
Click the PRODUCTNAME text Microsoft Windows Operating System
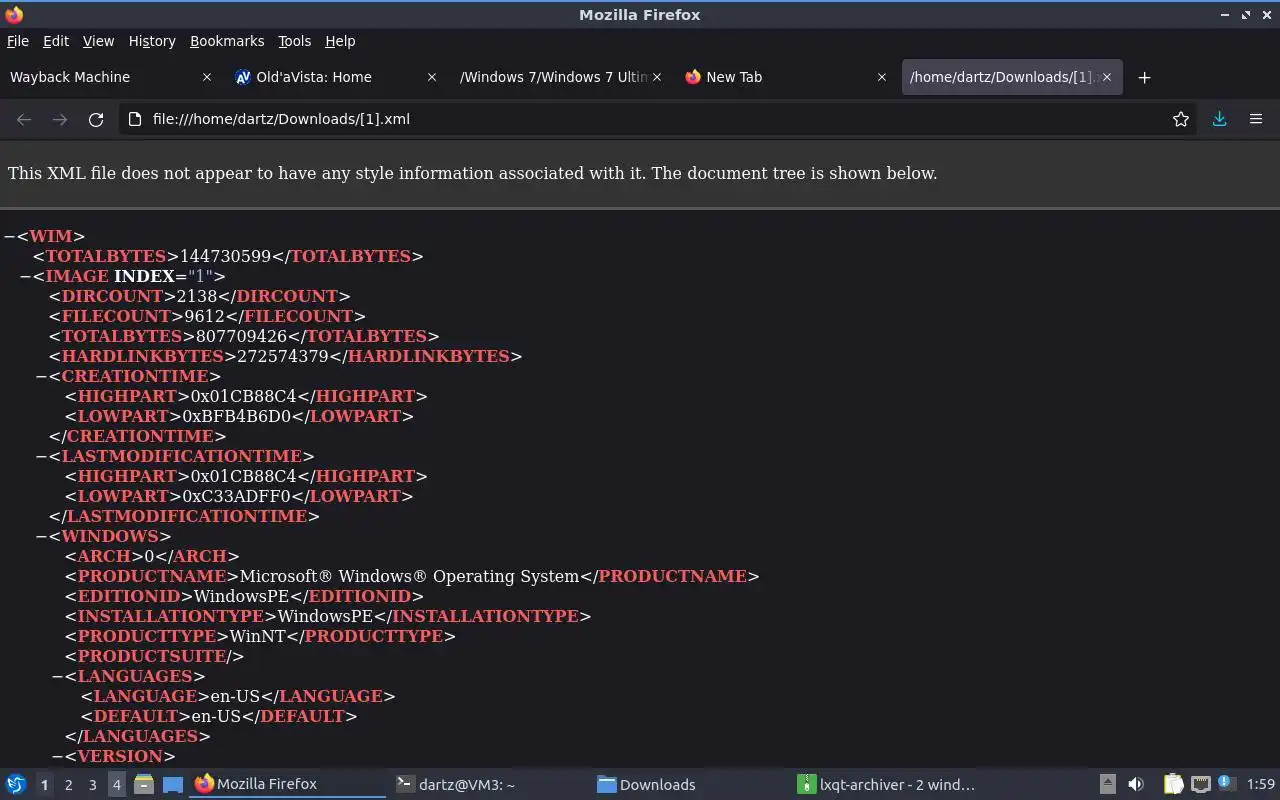(x=409, y=576)
